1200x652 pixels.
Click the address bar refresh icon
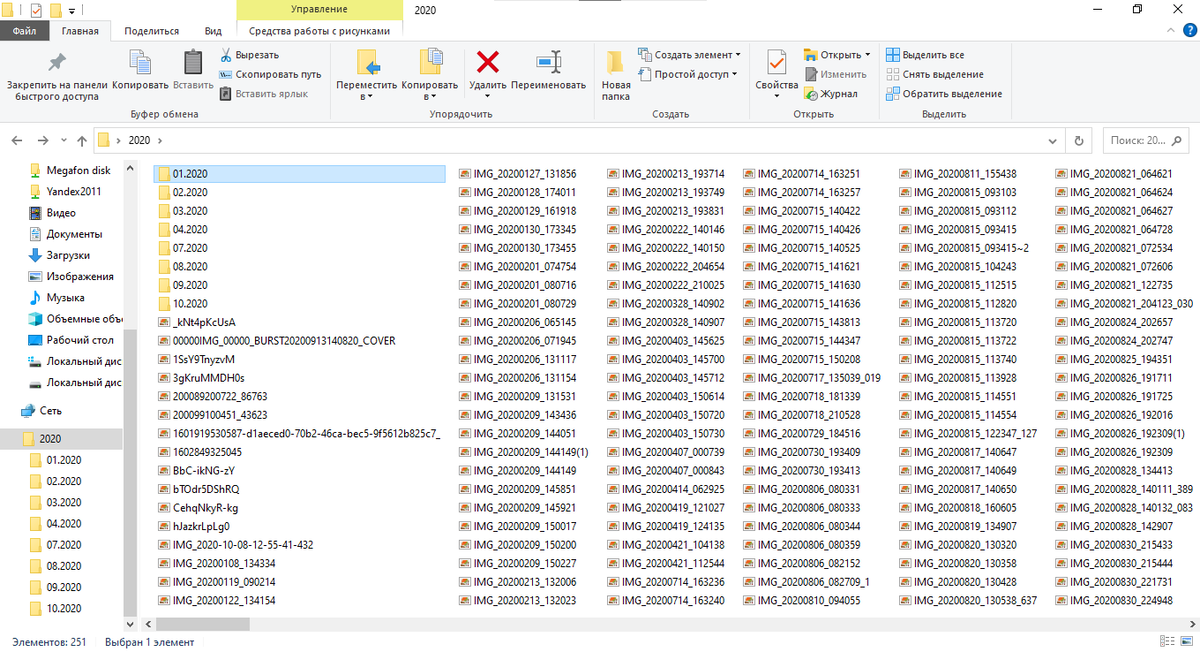tap(1079, 140)
